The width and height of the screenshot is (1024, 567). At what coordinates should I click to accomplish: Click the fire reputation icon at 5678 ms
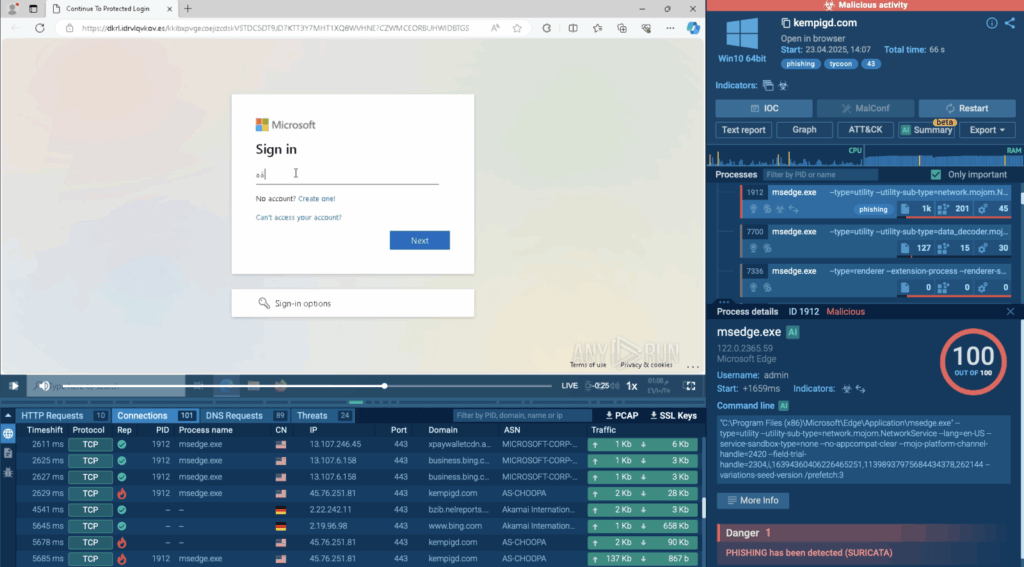point(121,542)
